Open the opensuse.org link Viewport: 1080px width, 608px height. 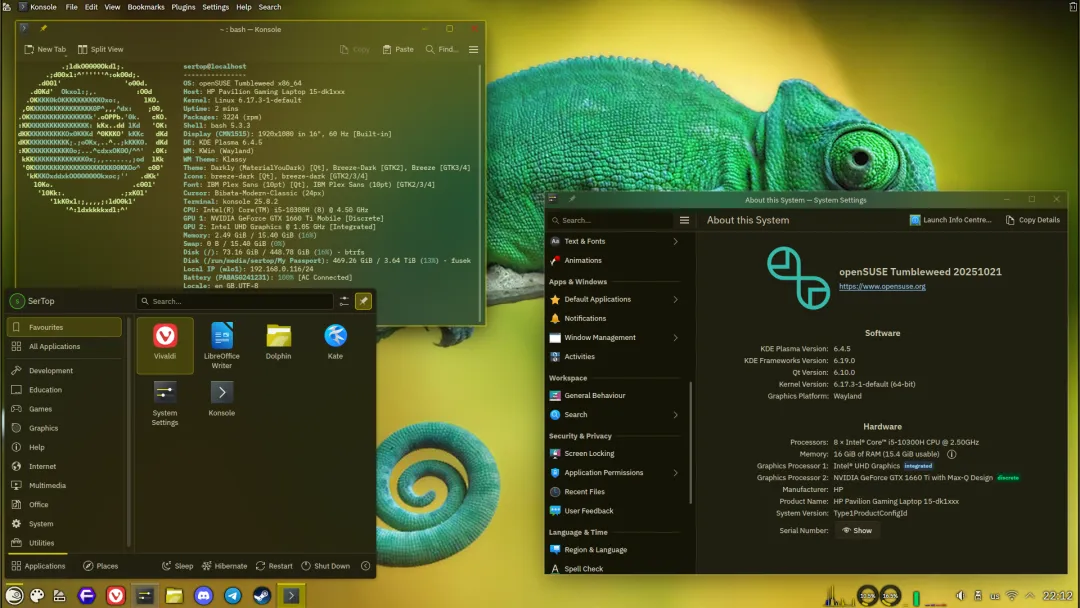[882, 286]
